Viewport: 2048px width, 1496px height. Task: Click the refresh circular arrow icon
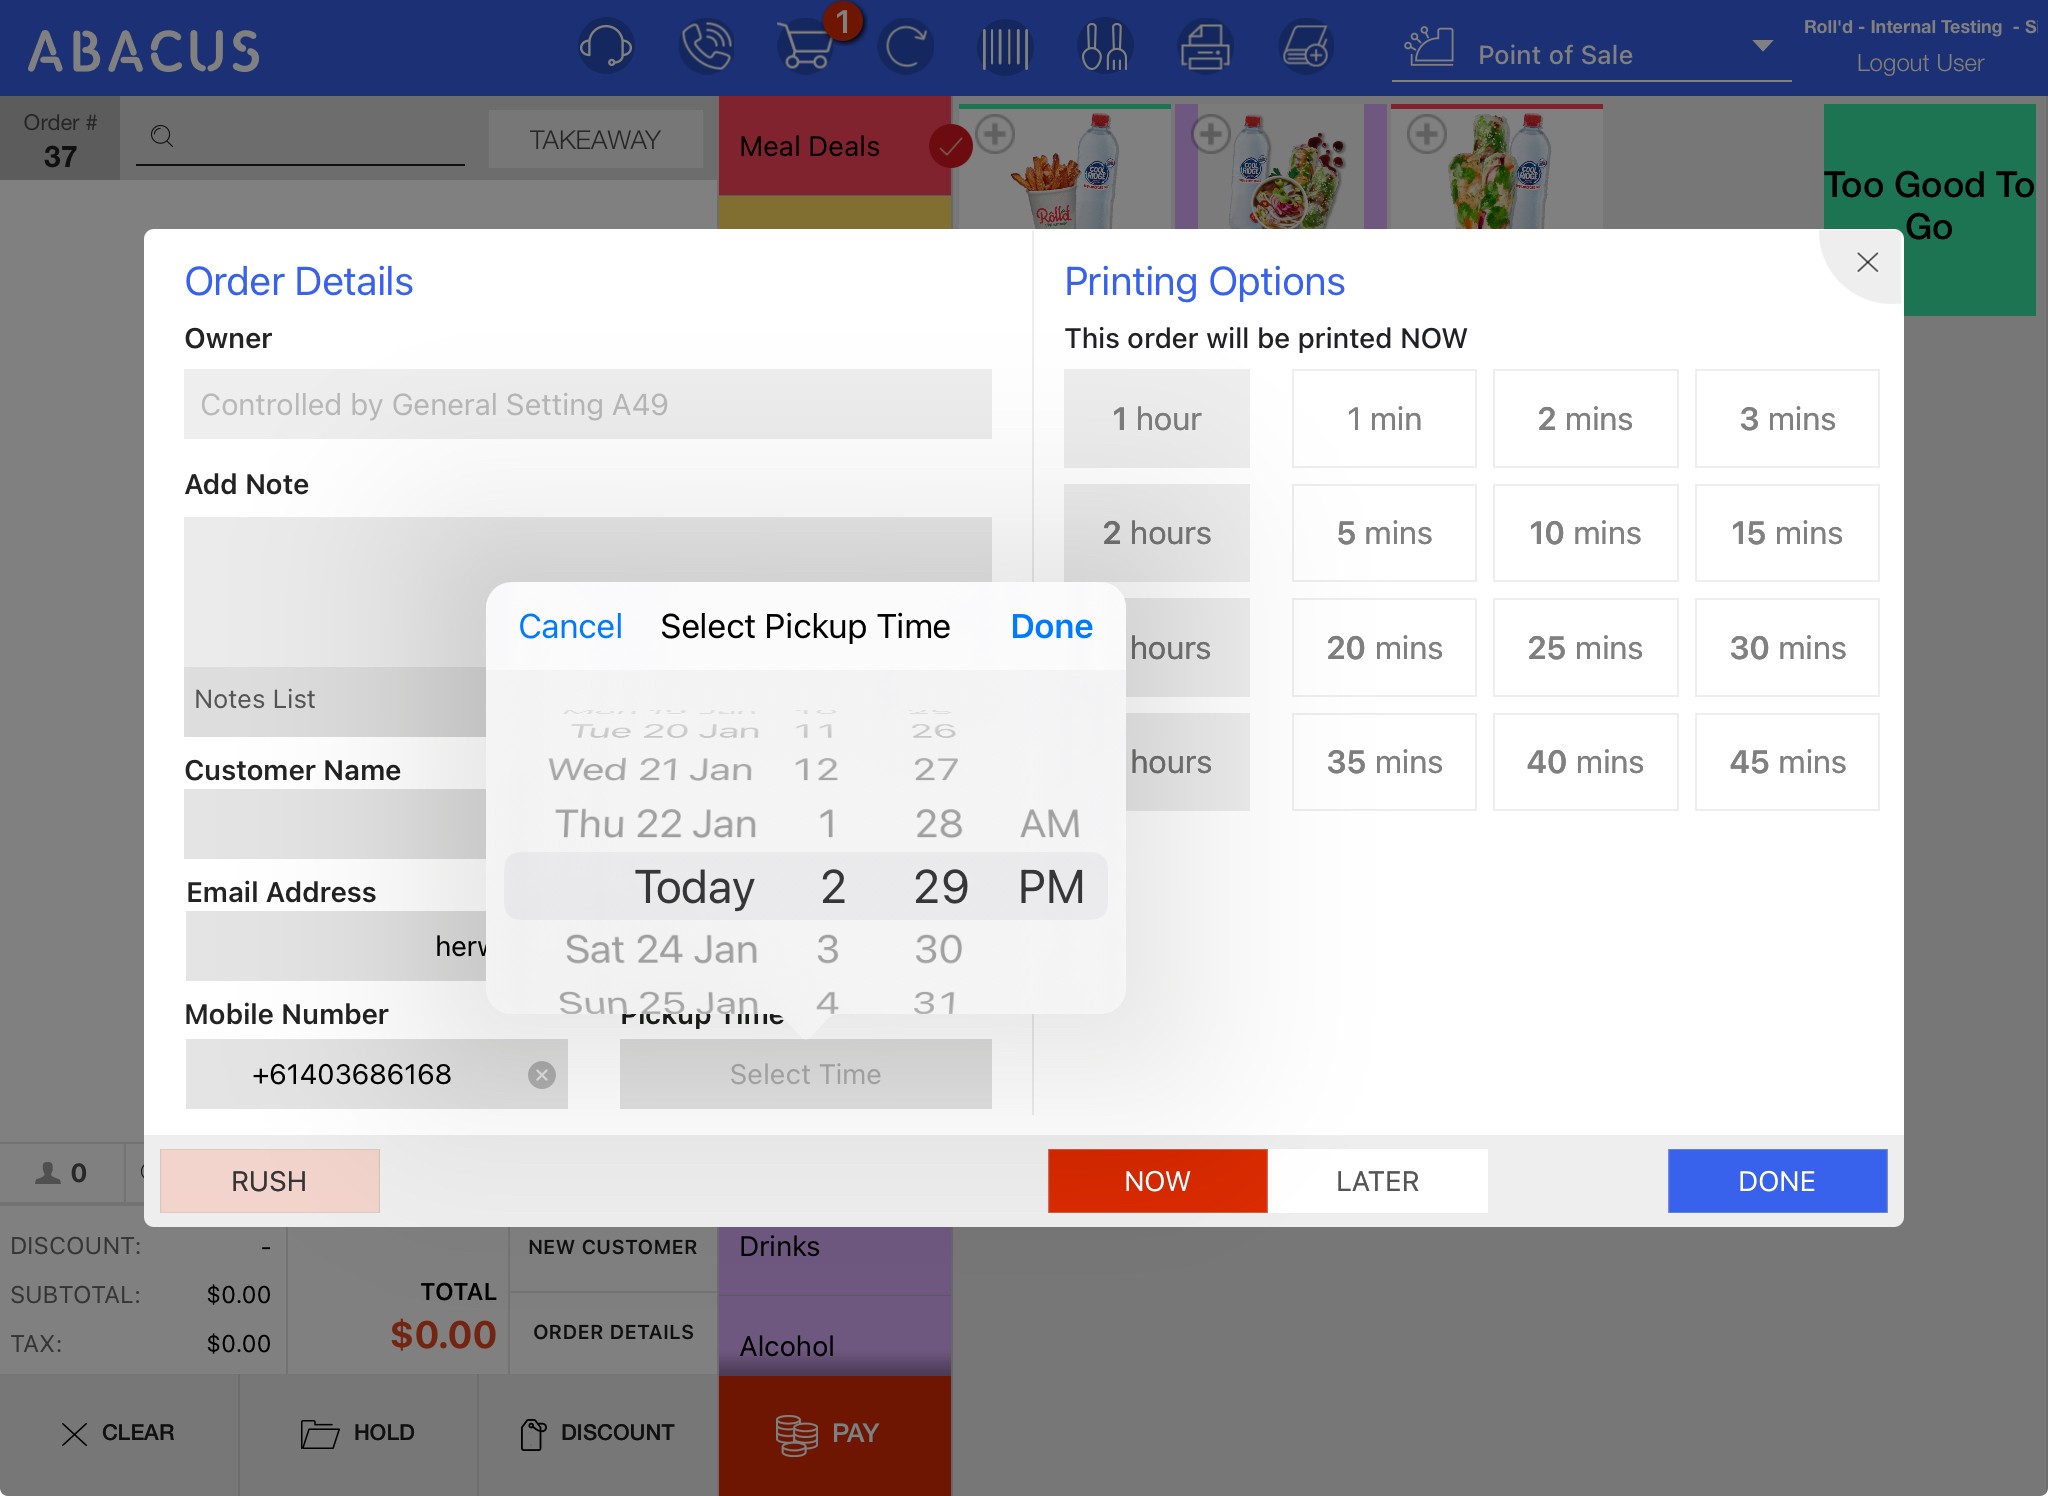906,47
